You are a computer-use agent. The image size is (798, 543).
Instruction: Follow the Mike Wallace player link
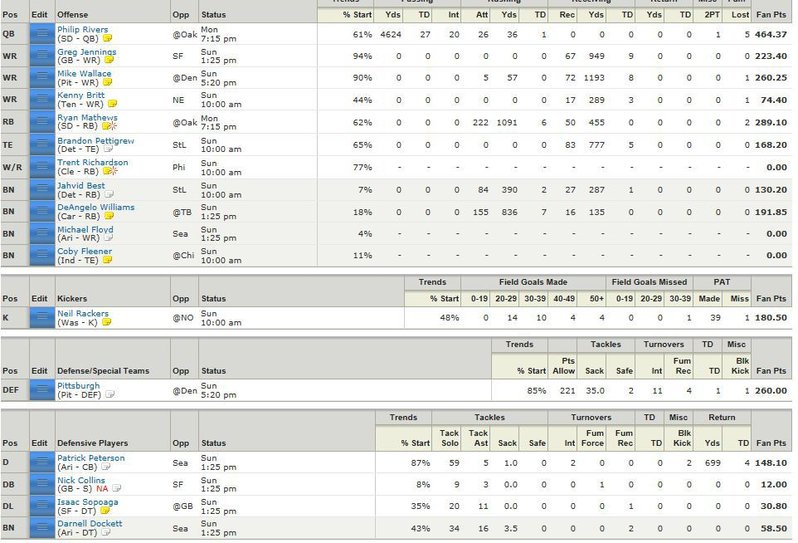pos(84,73)
